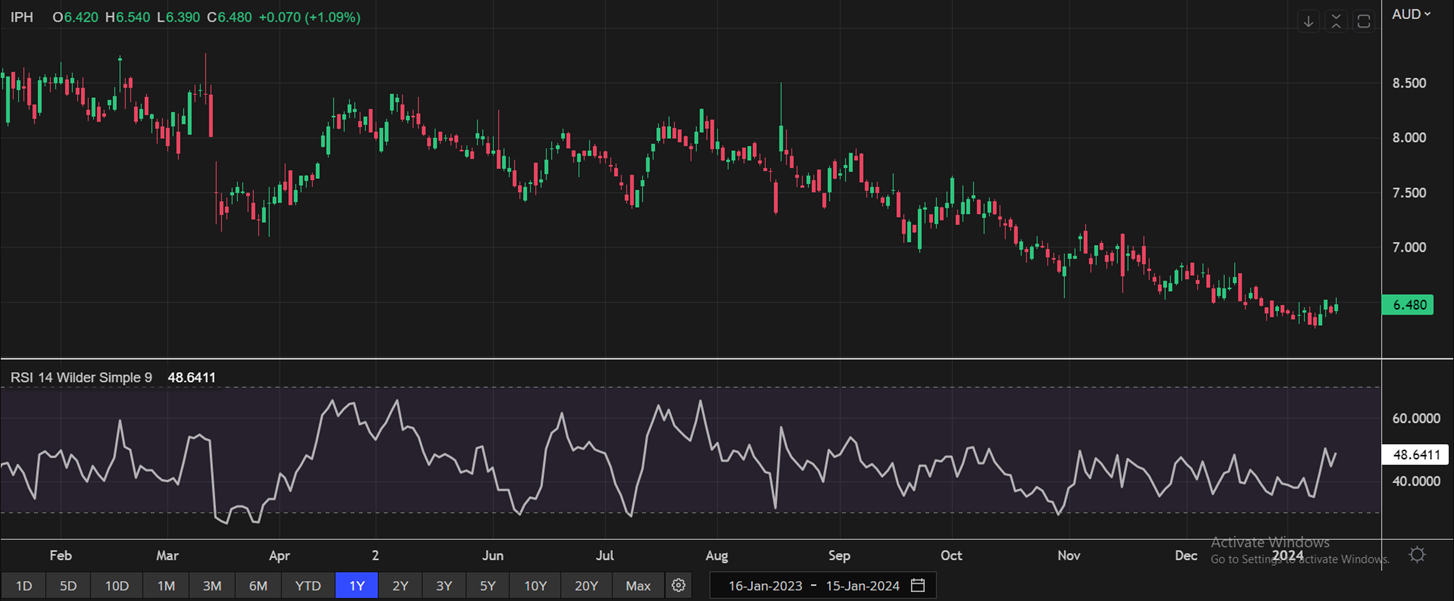
Task: Click end date 15-Jan-2024 field
Action: coord(862,585)
